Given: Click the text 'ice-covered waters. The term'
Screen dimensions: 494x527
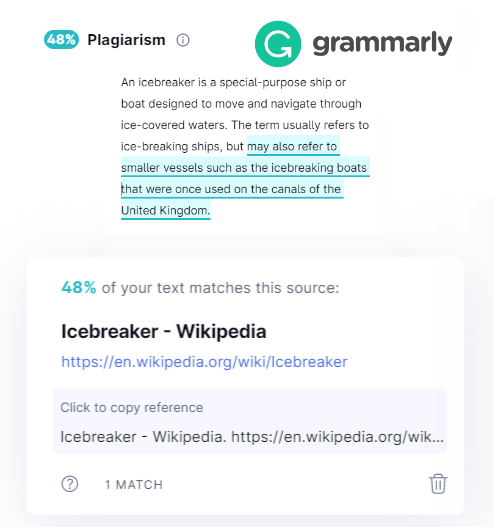Looking at the screenshot, I should coord(200,125).
